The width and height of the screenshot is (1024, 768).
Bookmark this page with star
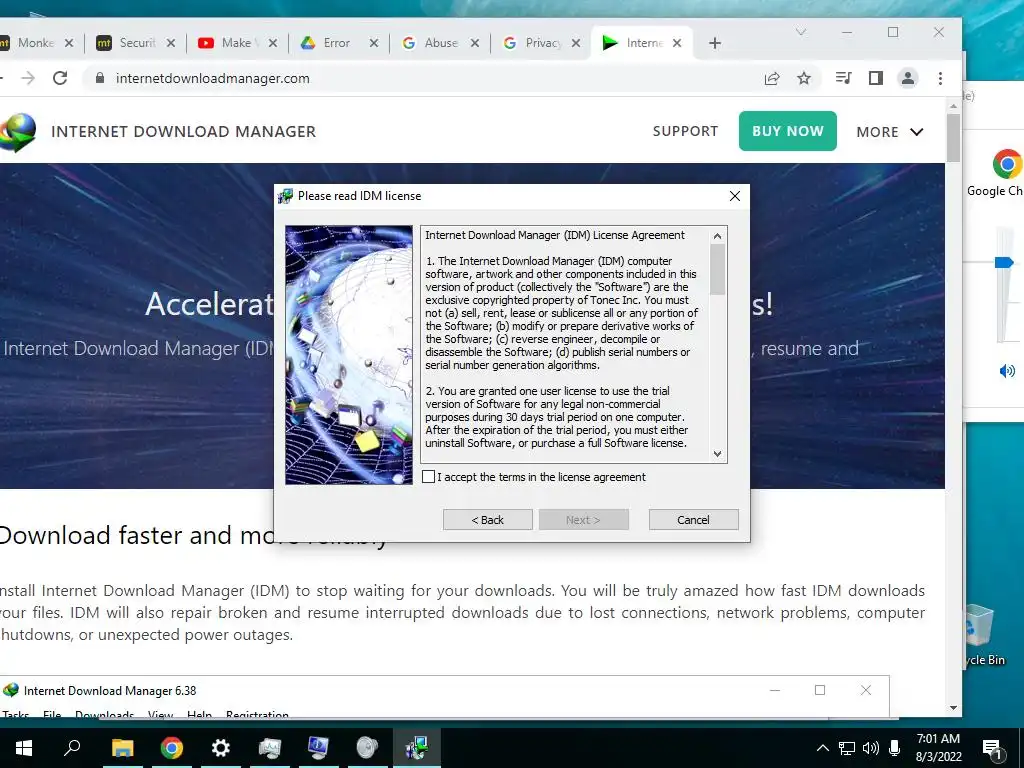pyautogui.click(x=804, y=78)
